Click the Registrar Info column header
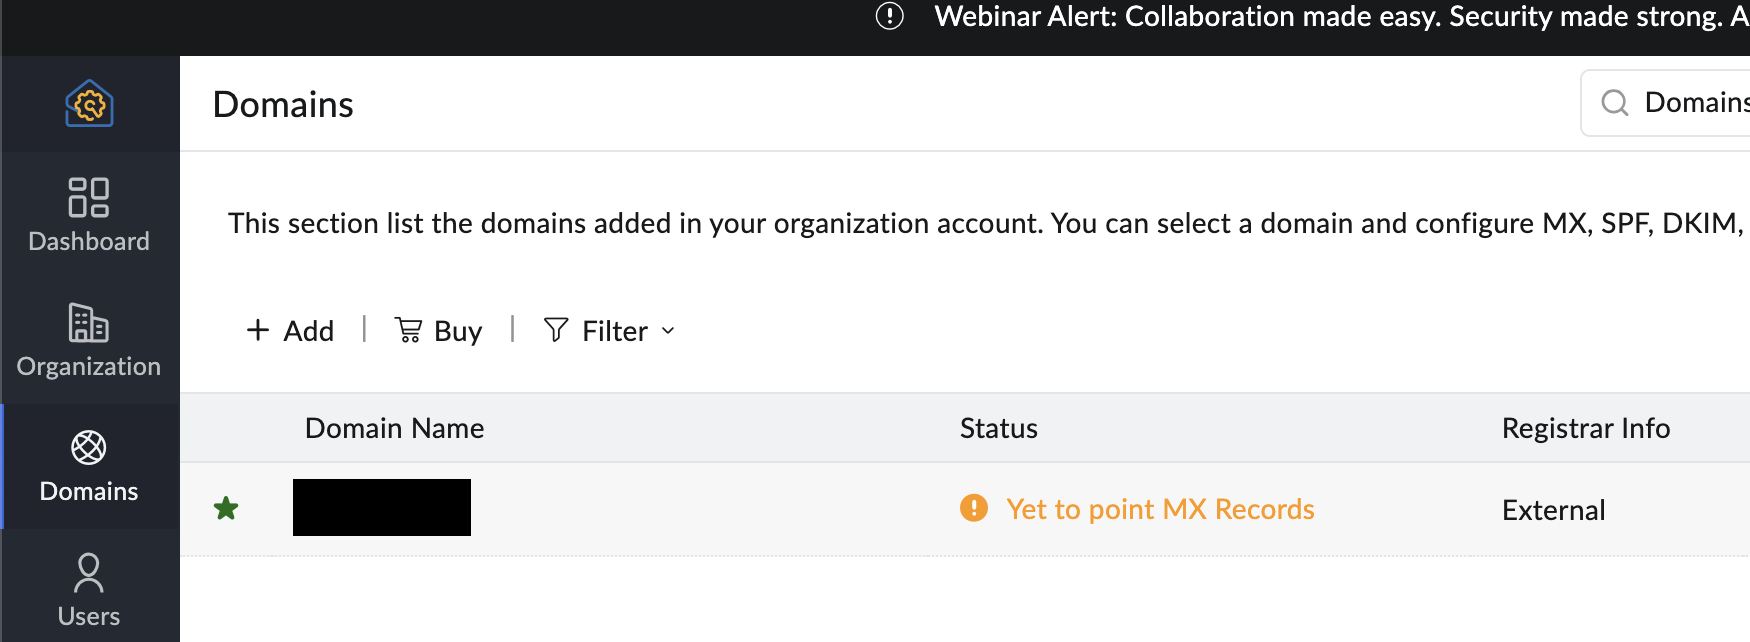1750x642 pixels. coord(1586,428)
